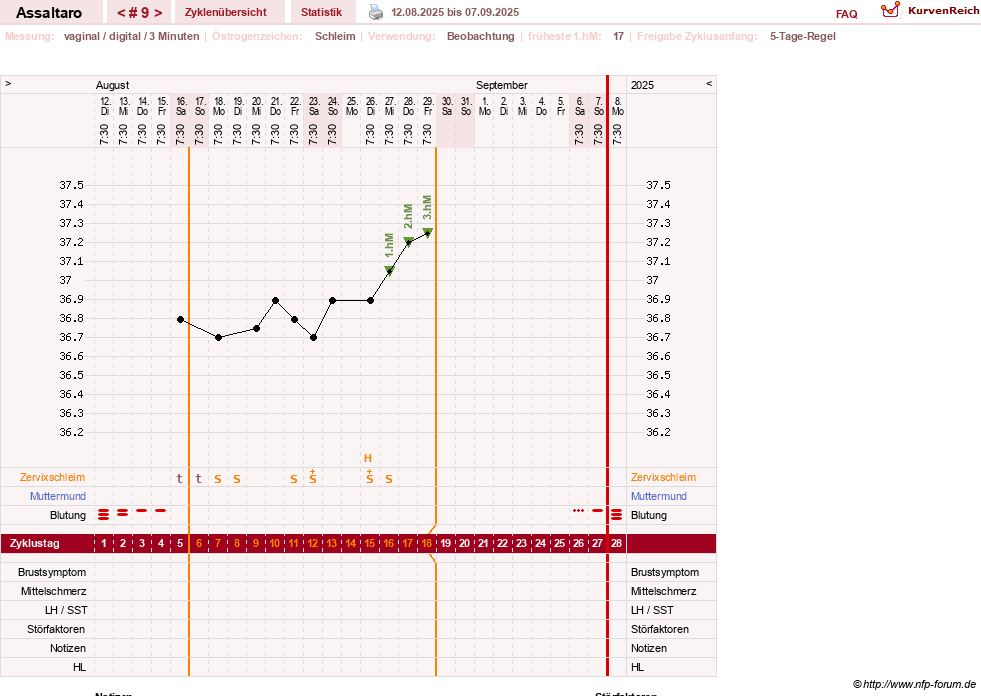Image resolution: width=981 pixels, height=696 pixels.
Task: Click the 'vaginal / digital / 3 Minuten' value
Action: click(x=131, y=36)
